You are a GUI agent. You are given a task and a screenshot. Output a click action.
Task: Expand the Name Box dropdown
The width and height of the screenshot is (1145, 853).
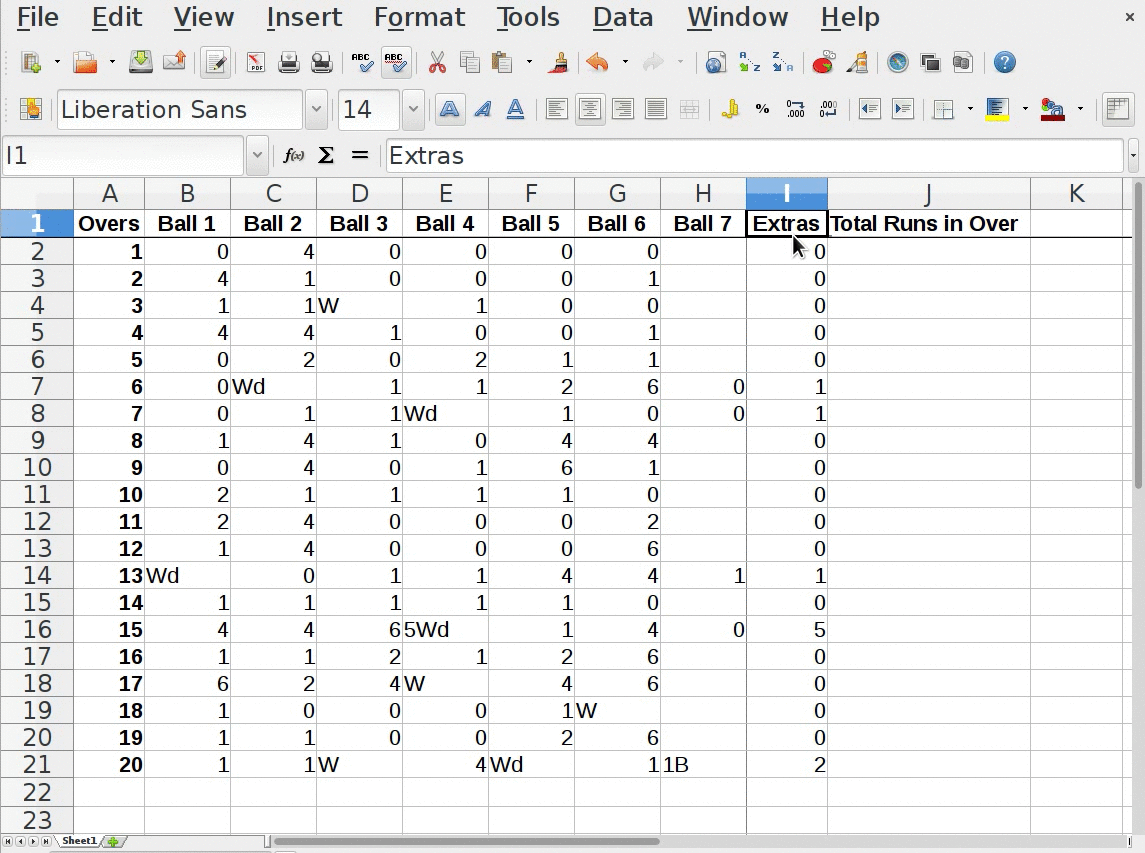pos(257,156)
